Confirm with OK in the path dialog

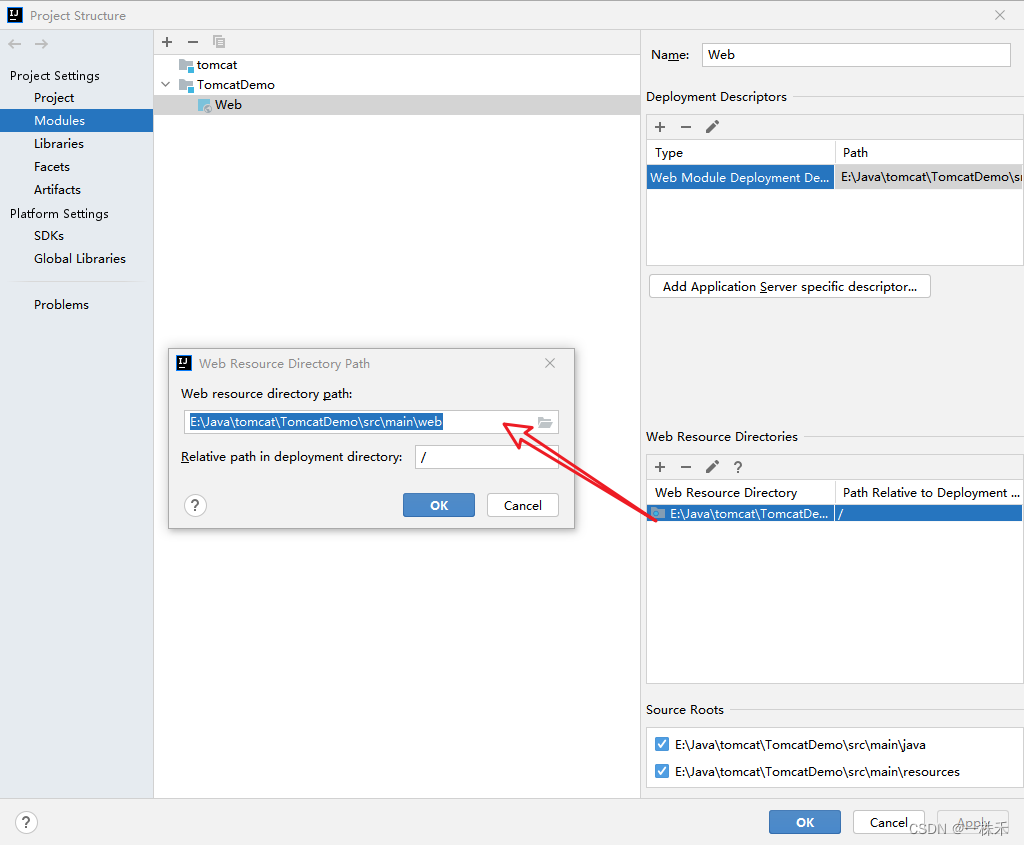[x=439, y=505]
